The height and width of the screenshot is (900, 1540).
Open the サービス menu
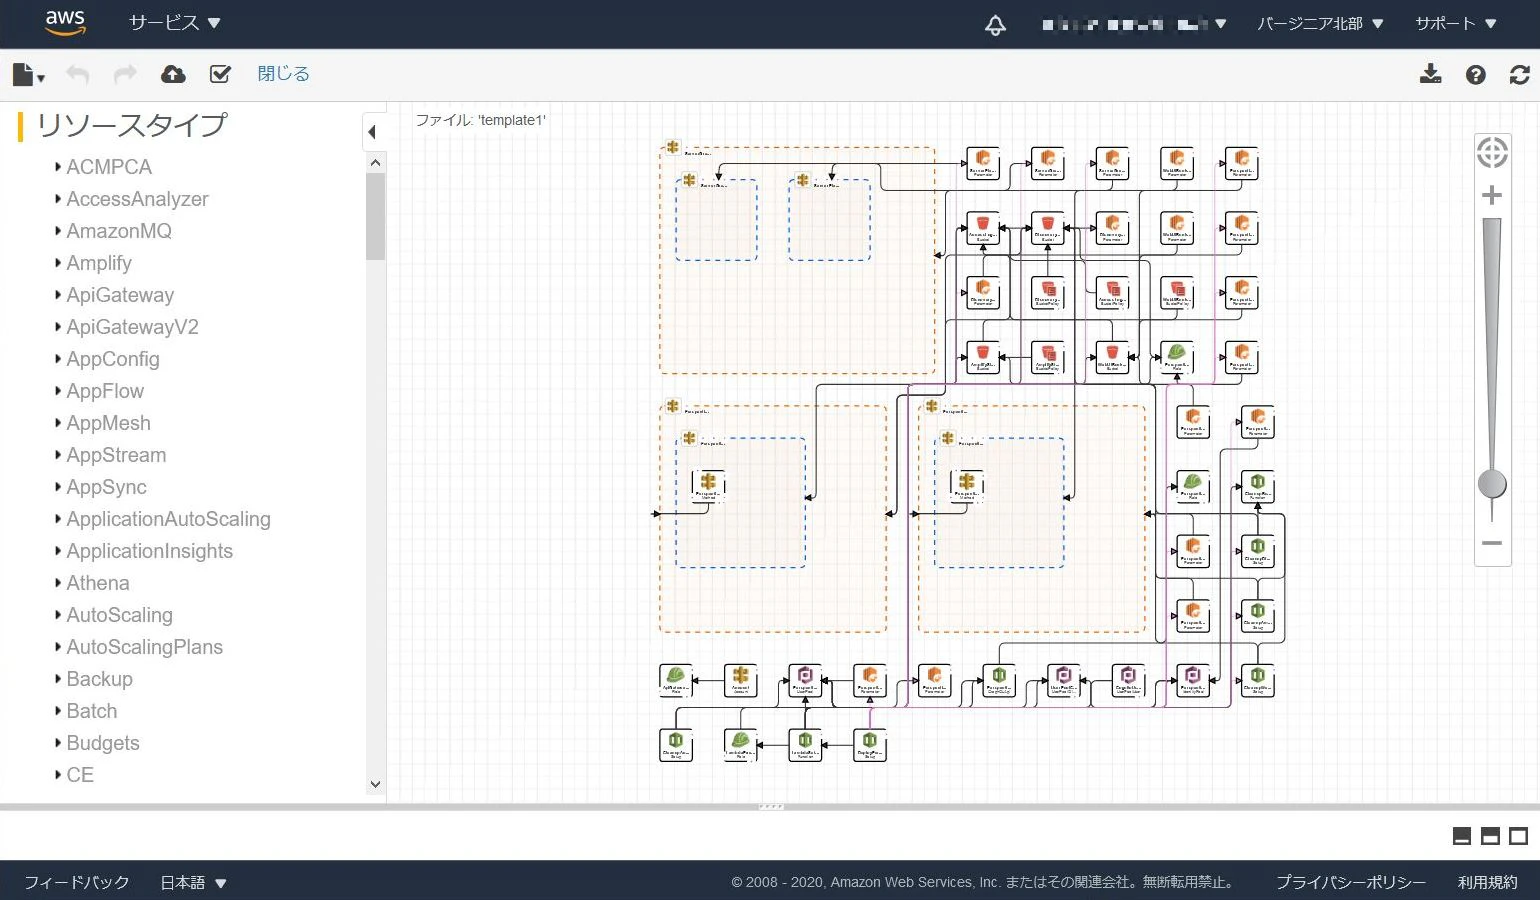(174, 23)
